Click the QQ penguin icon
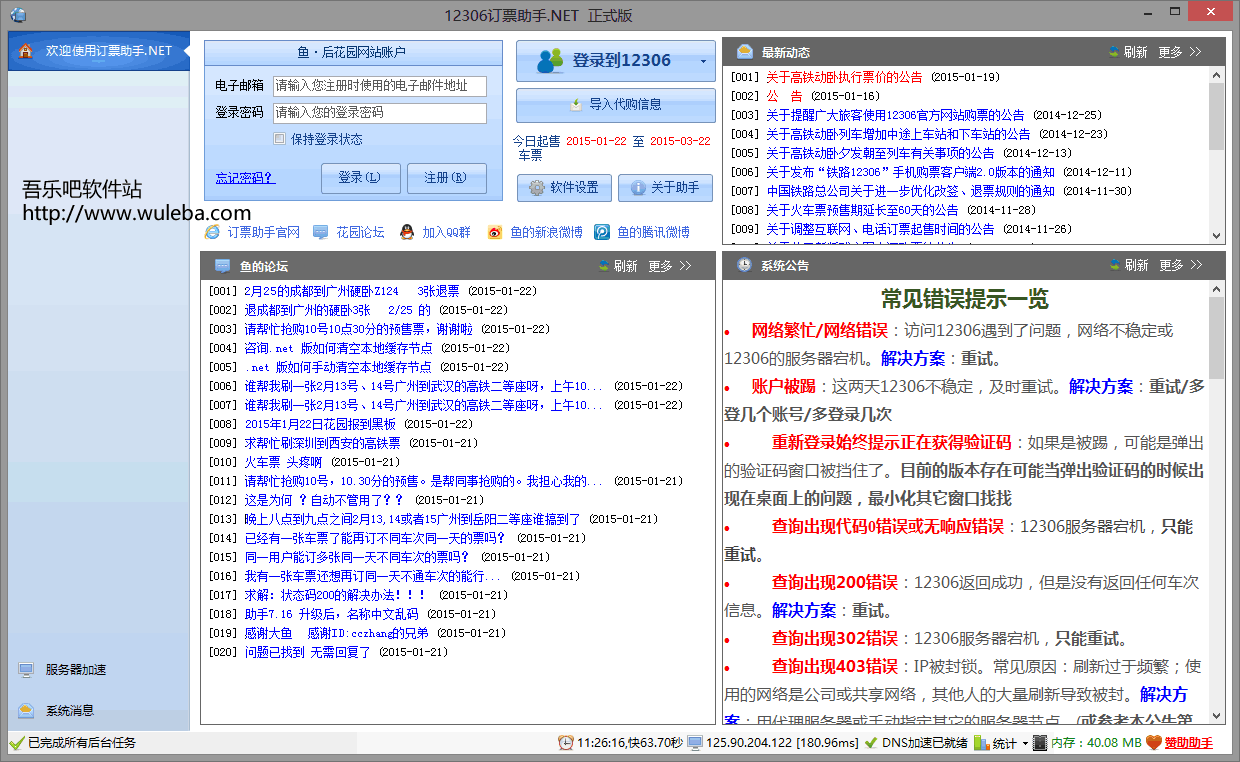This screenshot has width=1240, height=762. click(x=407, y=232)
